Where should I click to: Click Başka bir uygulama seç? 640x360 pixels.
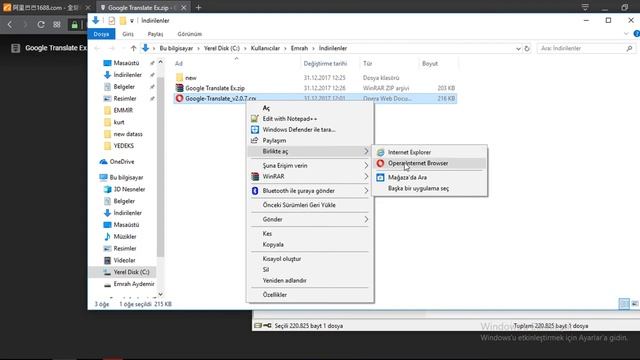pyautogui.click(x=429, y=189)
